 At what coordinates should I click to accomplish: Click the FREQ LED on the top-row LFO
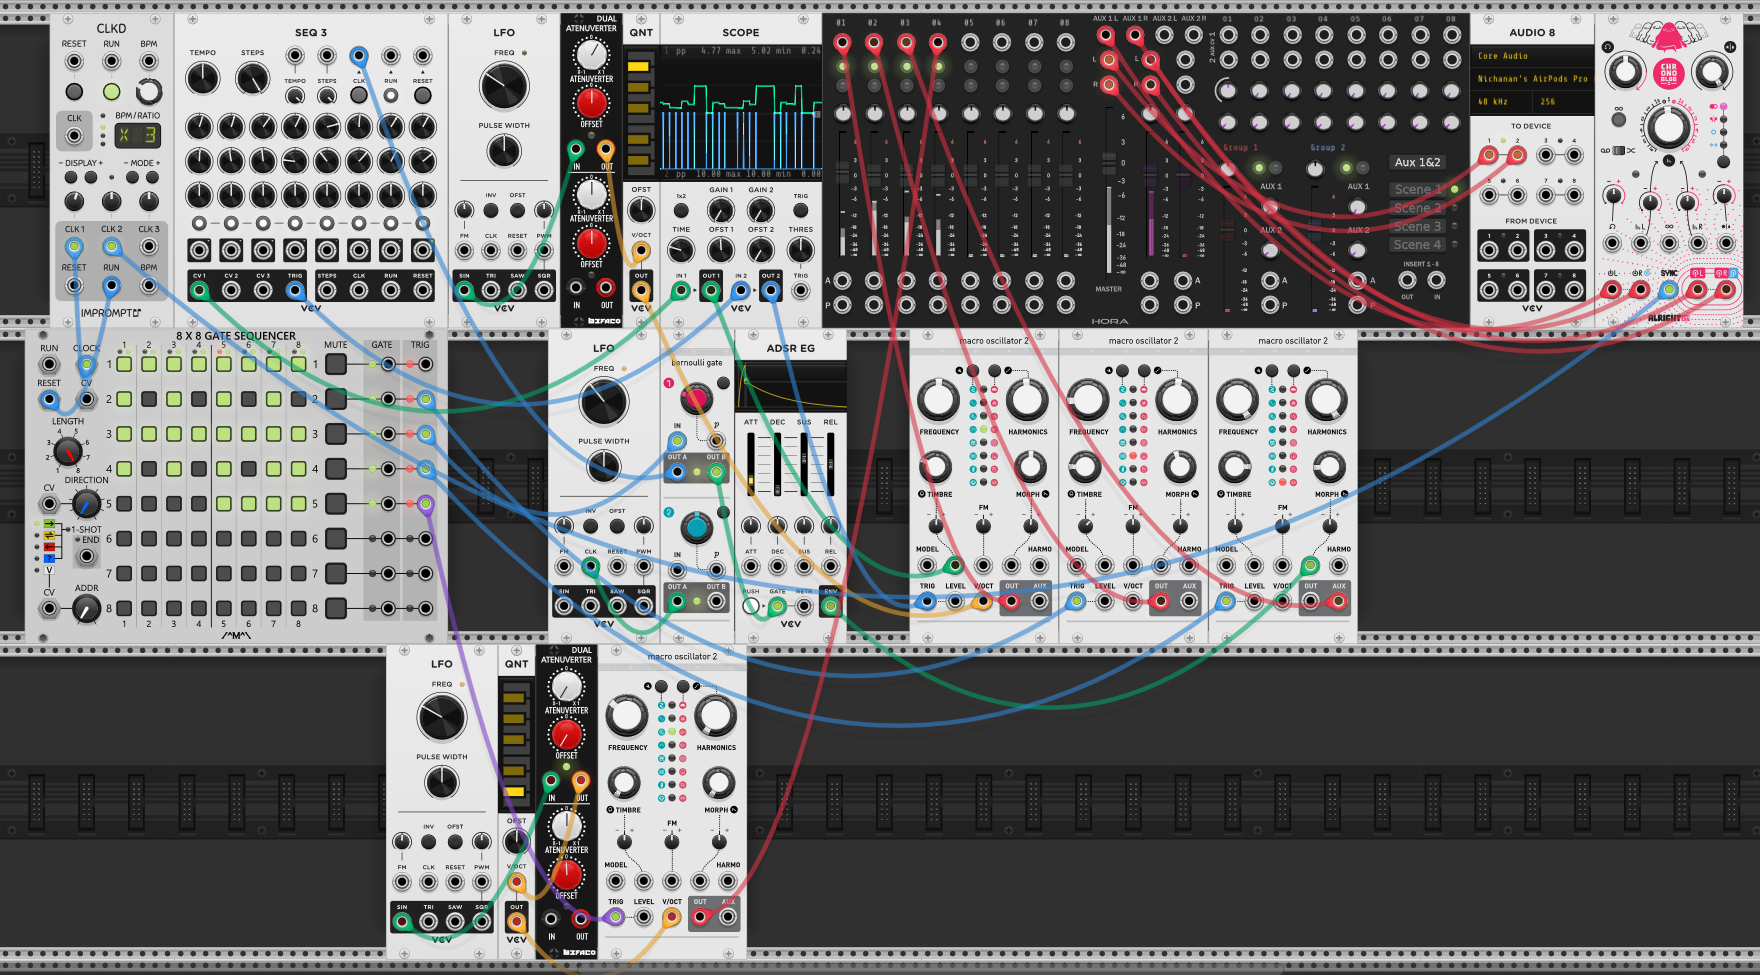[x=524, y=53]
